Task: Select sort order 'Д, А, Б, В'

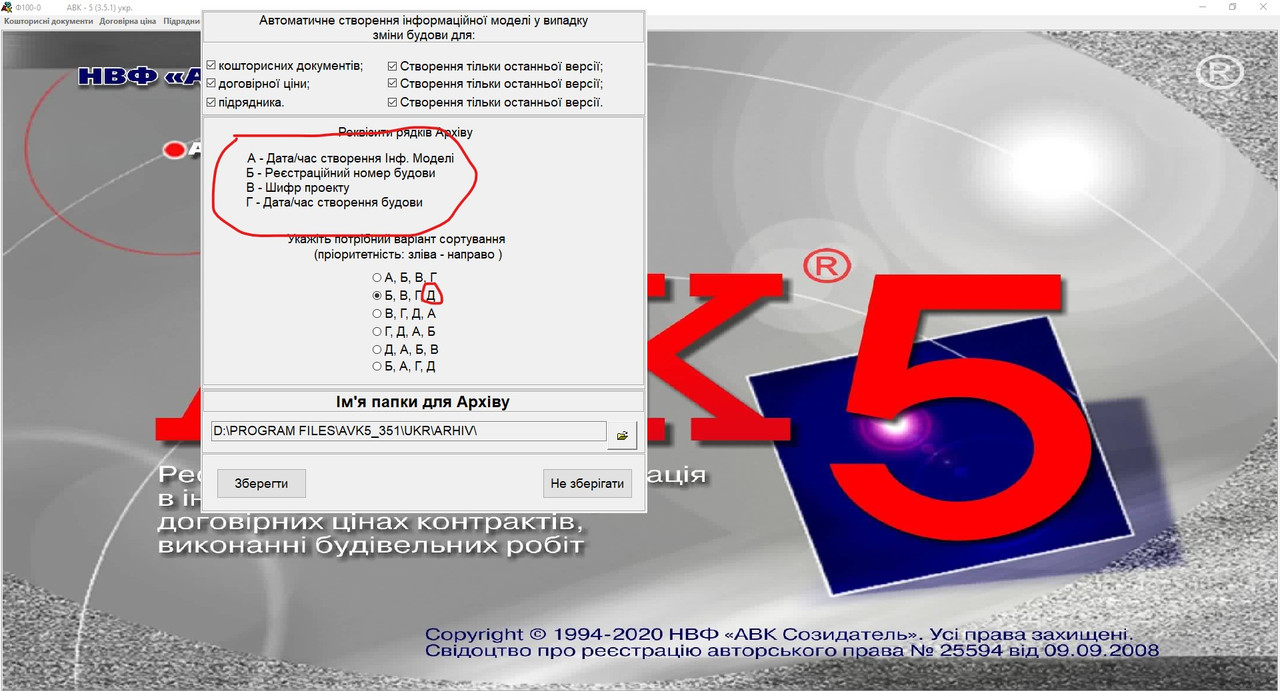Action: click(377, 349)
